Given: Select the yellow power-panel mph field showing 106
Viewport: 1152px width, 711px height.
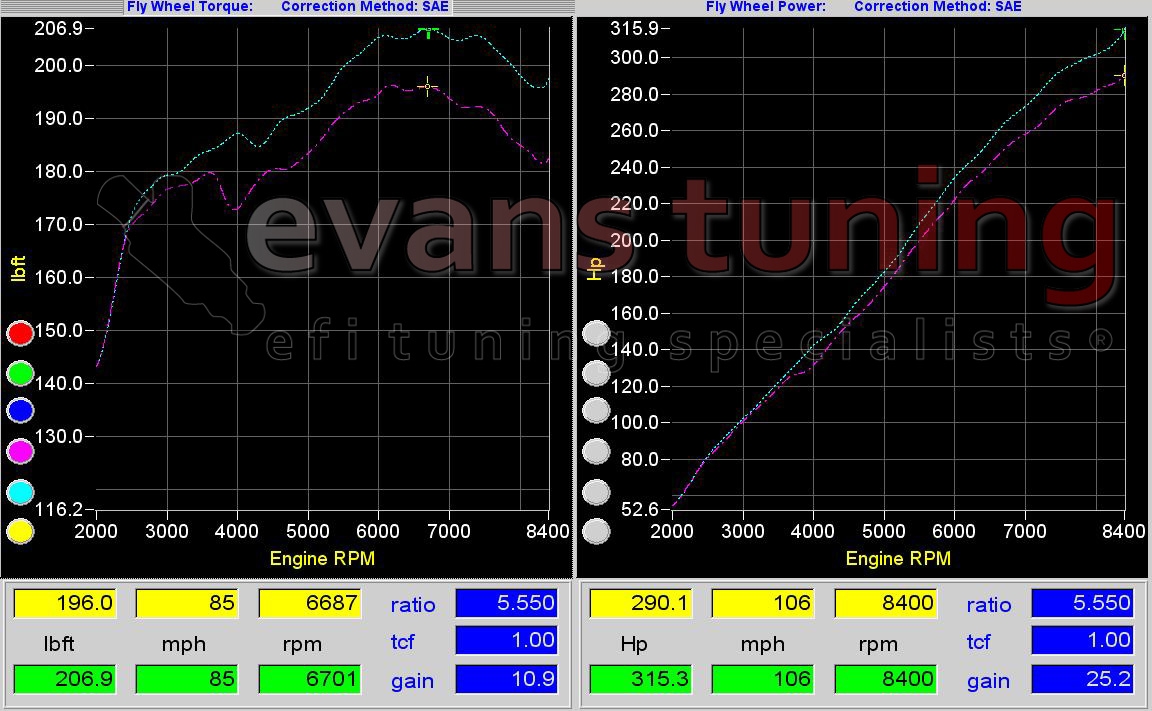Looking at the screenshot, I should click(763, 603).
